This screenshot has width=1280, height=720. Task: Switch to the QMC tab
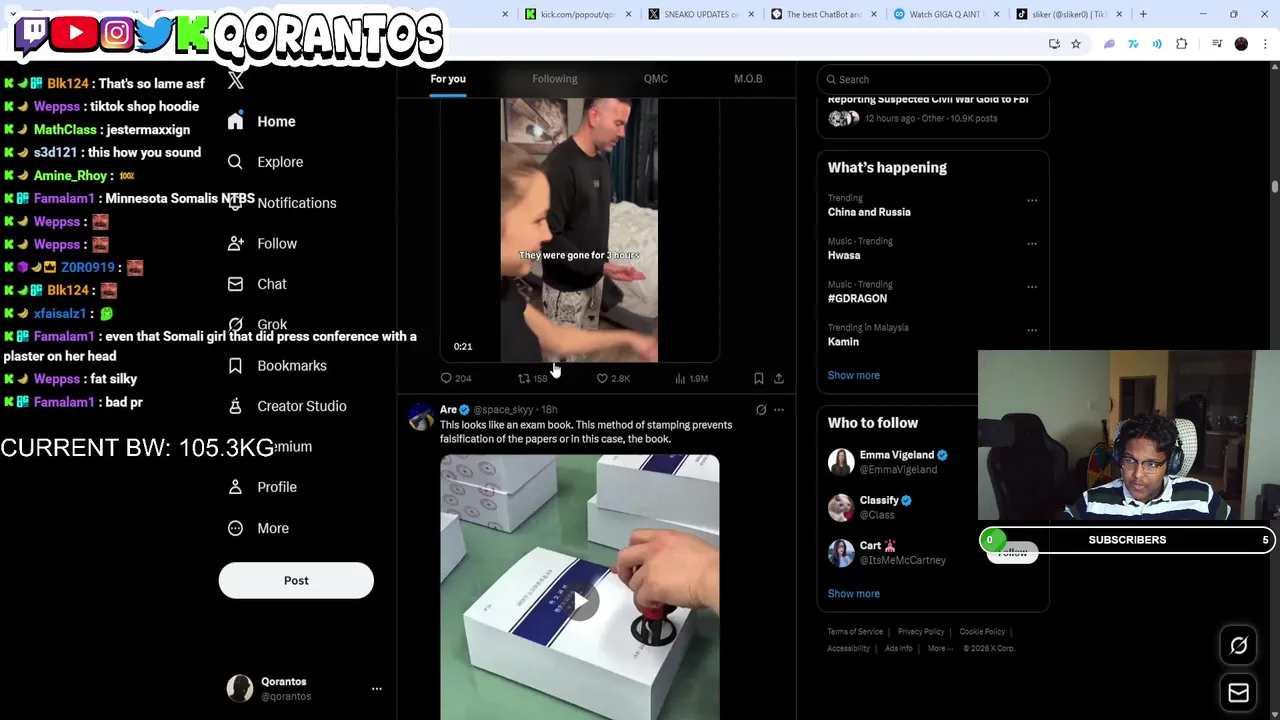[656, 79]
